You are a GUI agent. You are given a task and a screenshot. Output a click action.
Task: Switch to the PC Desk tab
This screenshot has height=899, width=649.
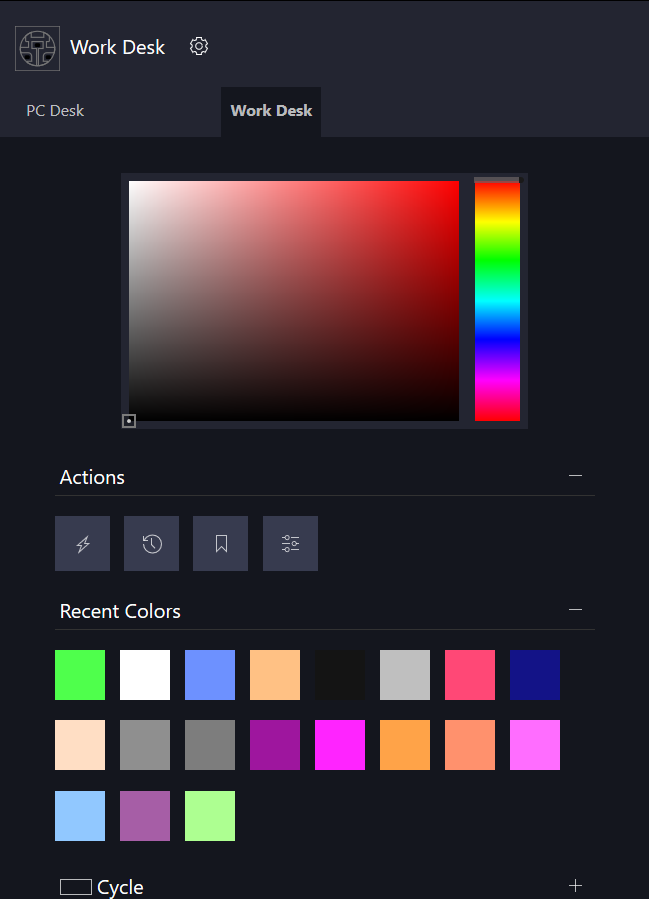coord(55,111)
